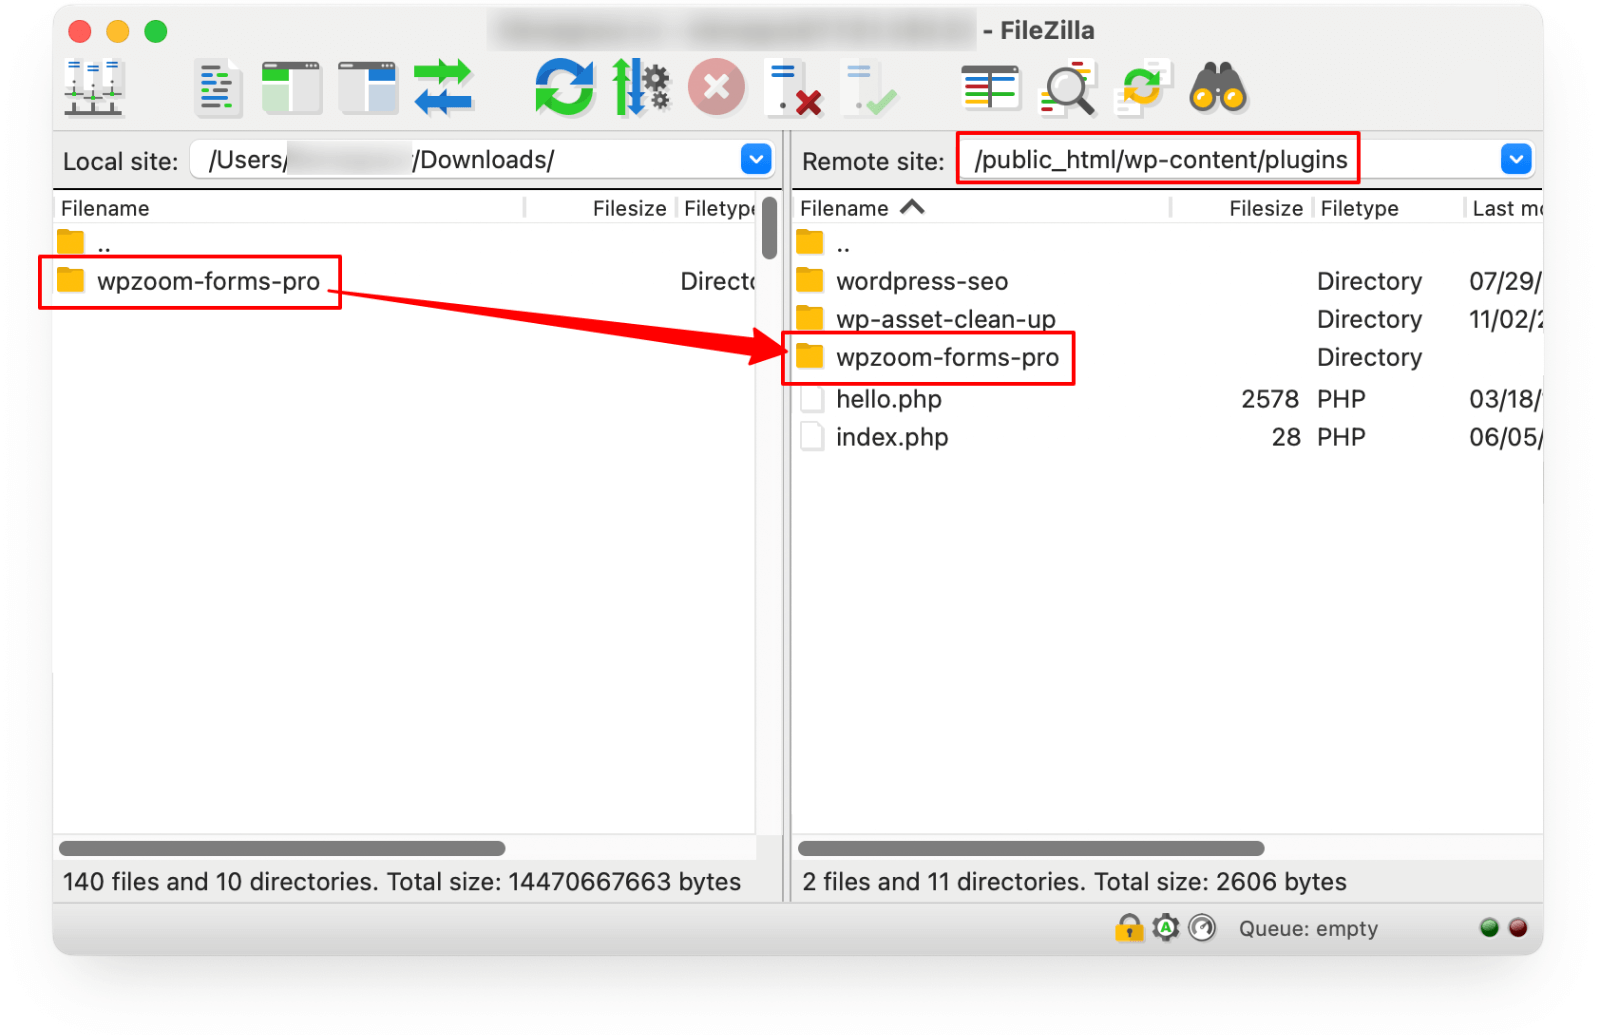Toggle message log display icon
The width and height of the screenshot is (1600, 1035).
(x=218, y=88)
